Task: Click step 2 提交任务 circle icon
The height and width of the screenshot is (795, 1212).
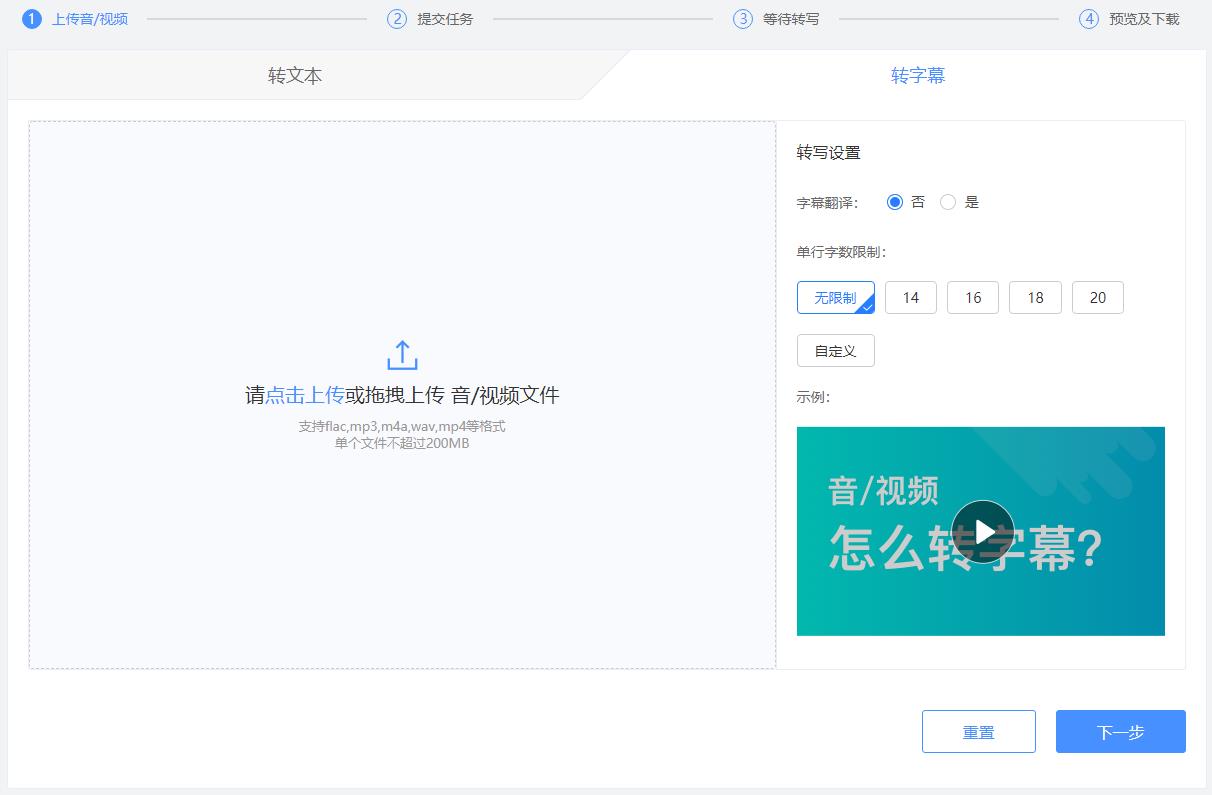Action: tap(397, 19)
